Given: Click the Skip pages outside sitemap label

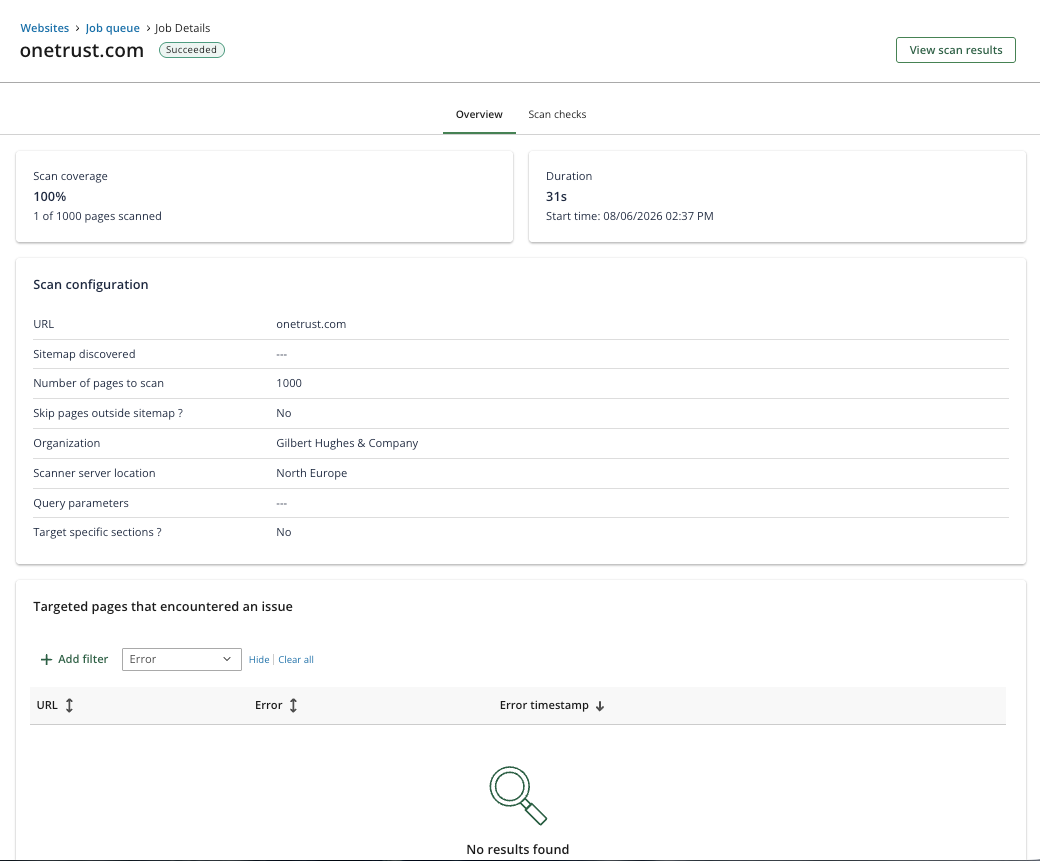Looking at the screenshot, I should 107,413.
